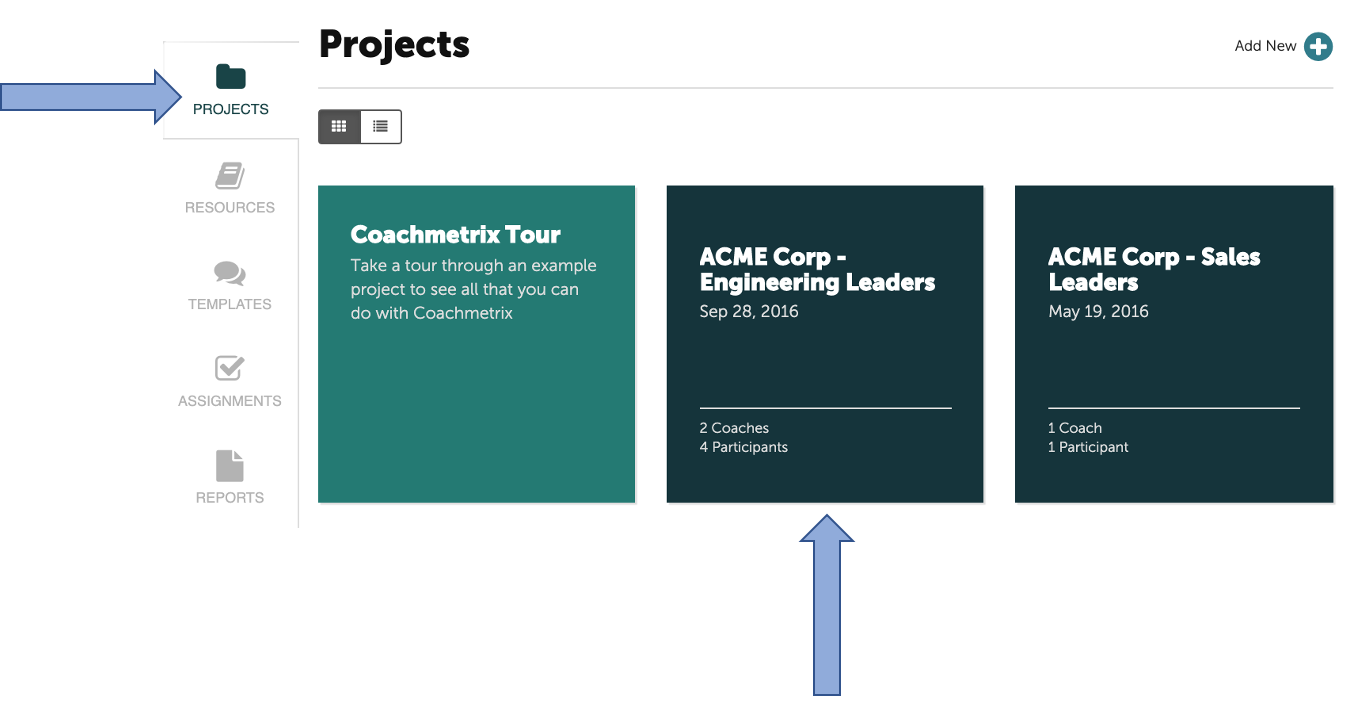
Task: Click the Coachmetrix Tour title
Action: coord(456,235)
